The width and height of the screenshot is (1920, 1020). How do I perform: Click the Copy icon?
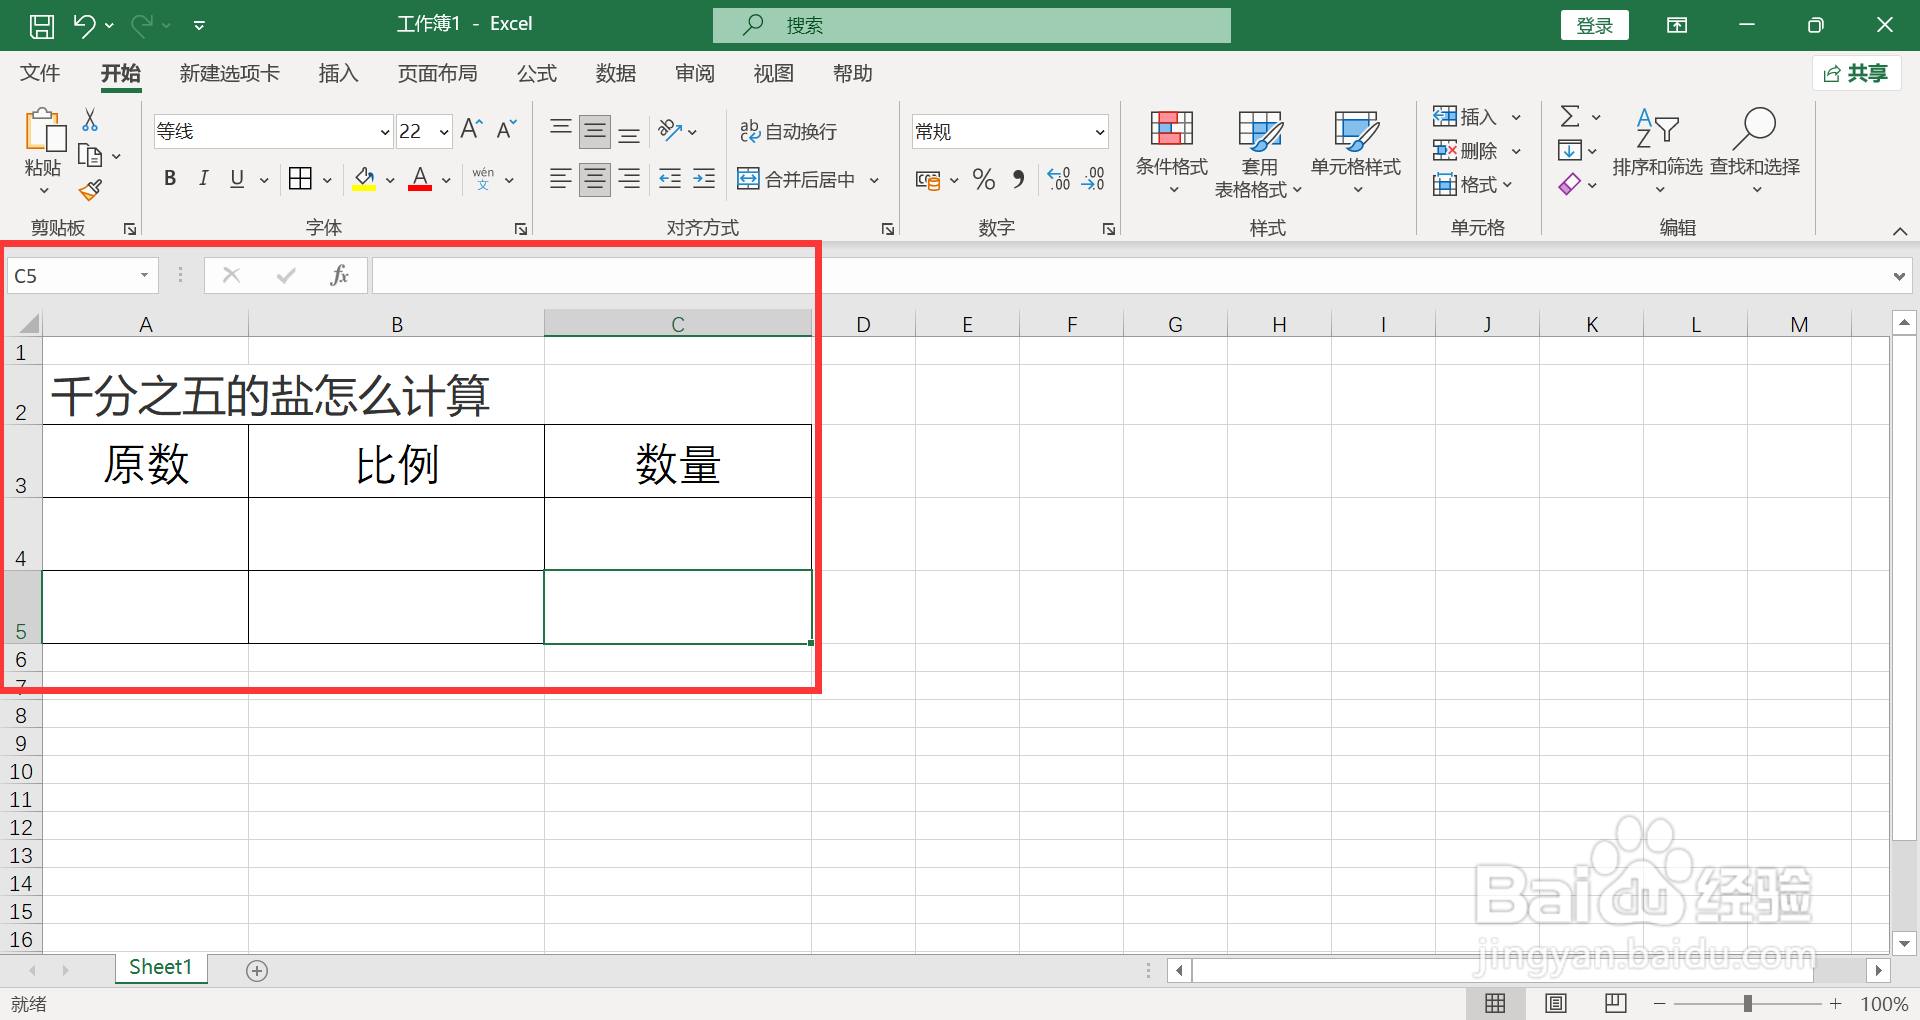[x=90, y=156]
